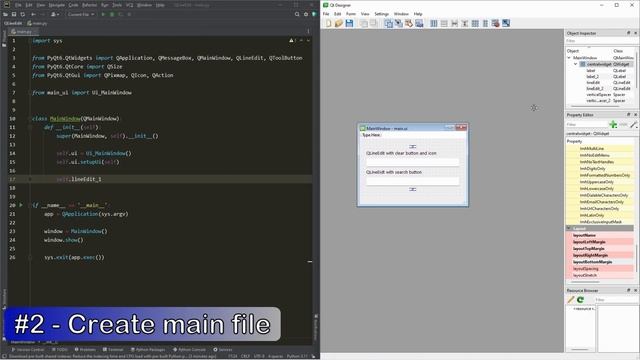Click green plus add dynamic property icon
The height and width of the screenshot is (360, 640).
click(613, 124)
